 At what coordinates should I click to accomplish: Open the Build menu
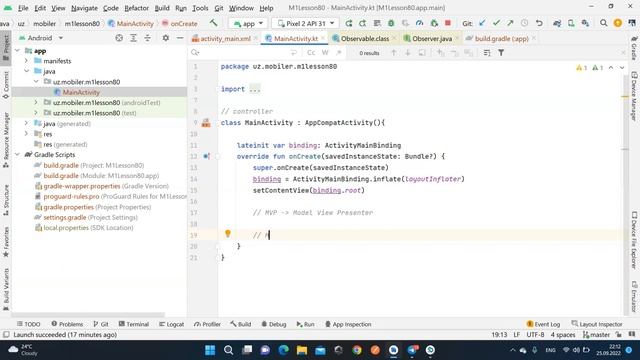pos(162,8)
